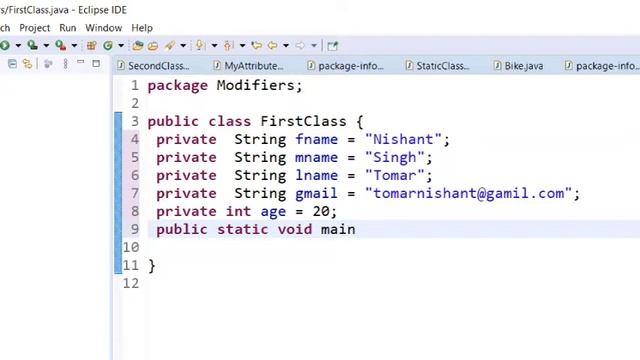Click the Back navigation arrow
The height and width of the screenshot is (360, 640).
pos(272,45)
